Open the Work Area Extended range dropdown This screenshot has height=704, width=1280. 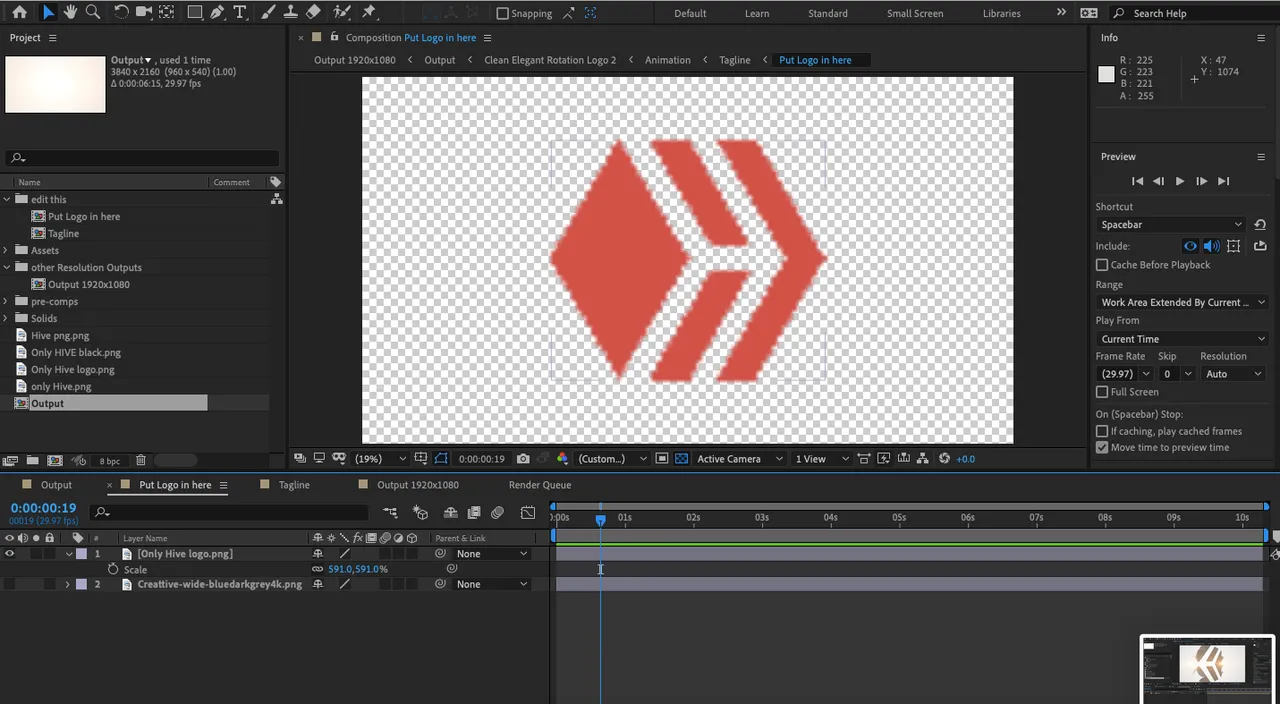tap(1182, 302)
